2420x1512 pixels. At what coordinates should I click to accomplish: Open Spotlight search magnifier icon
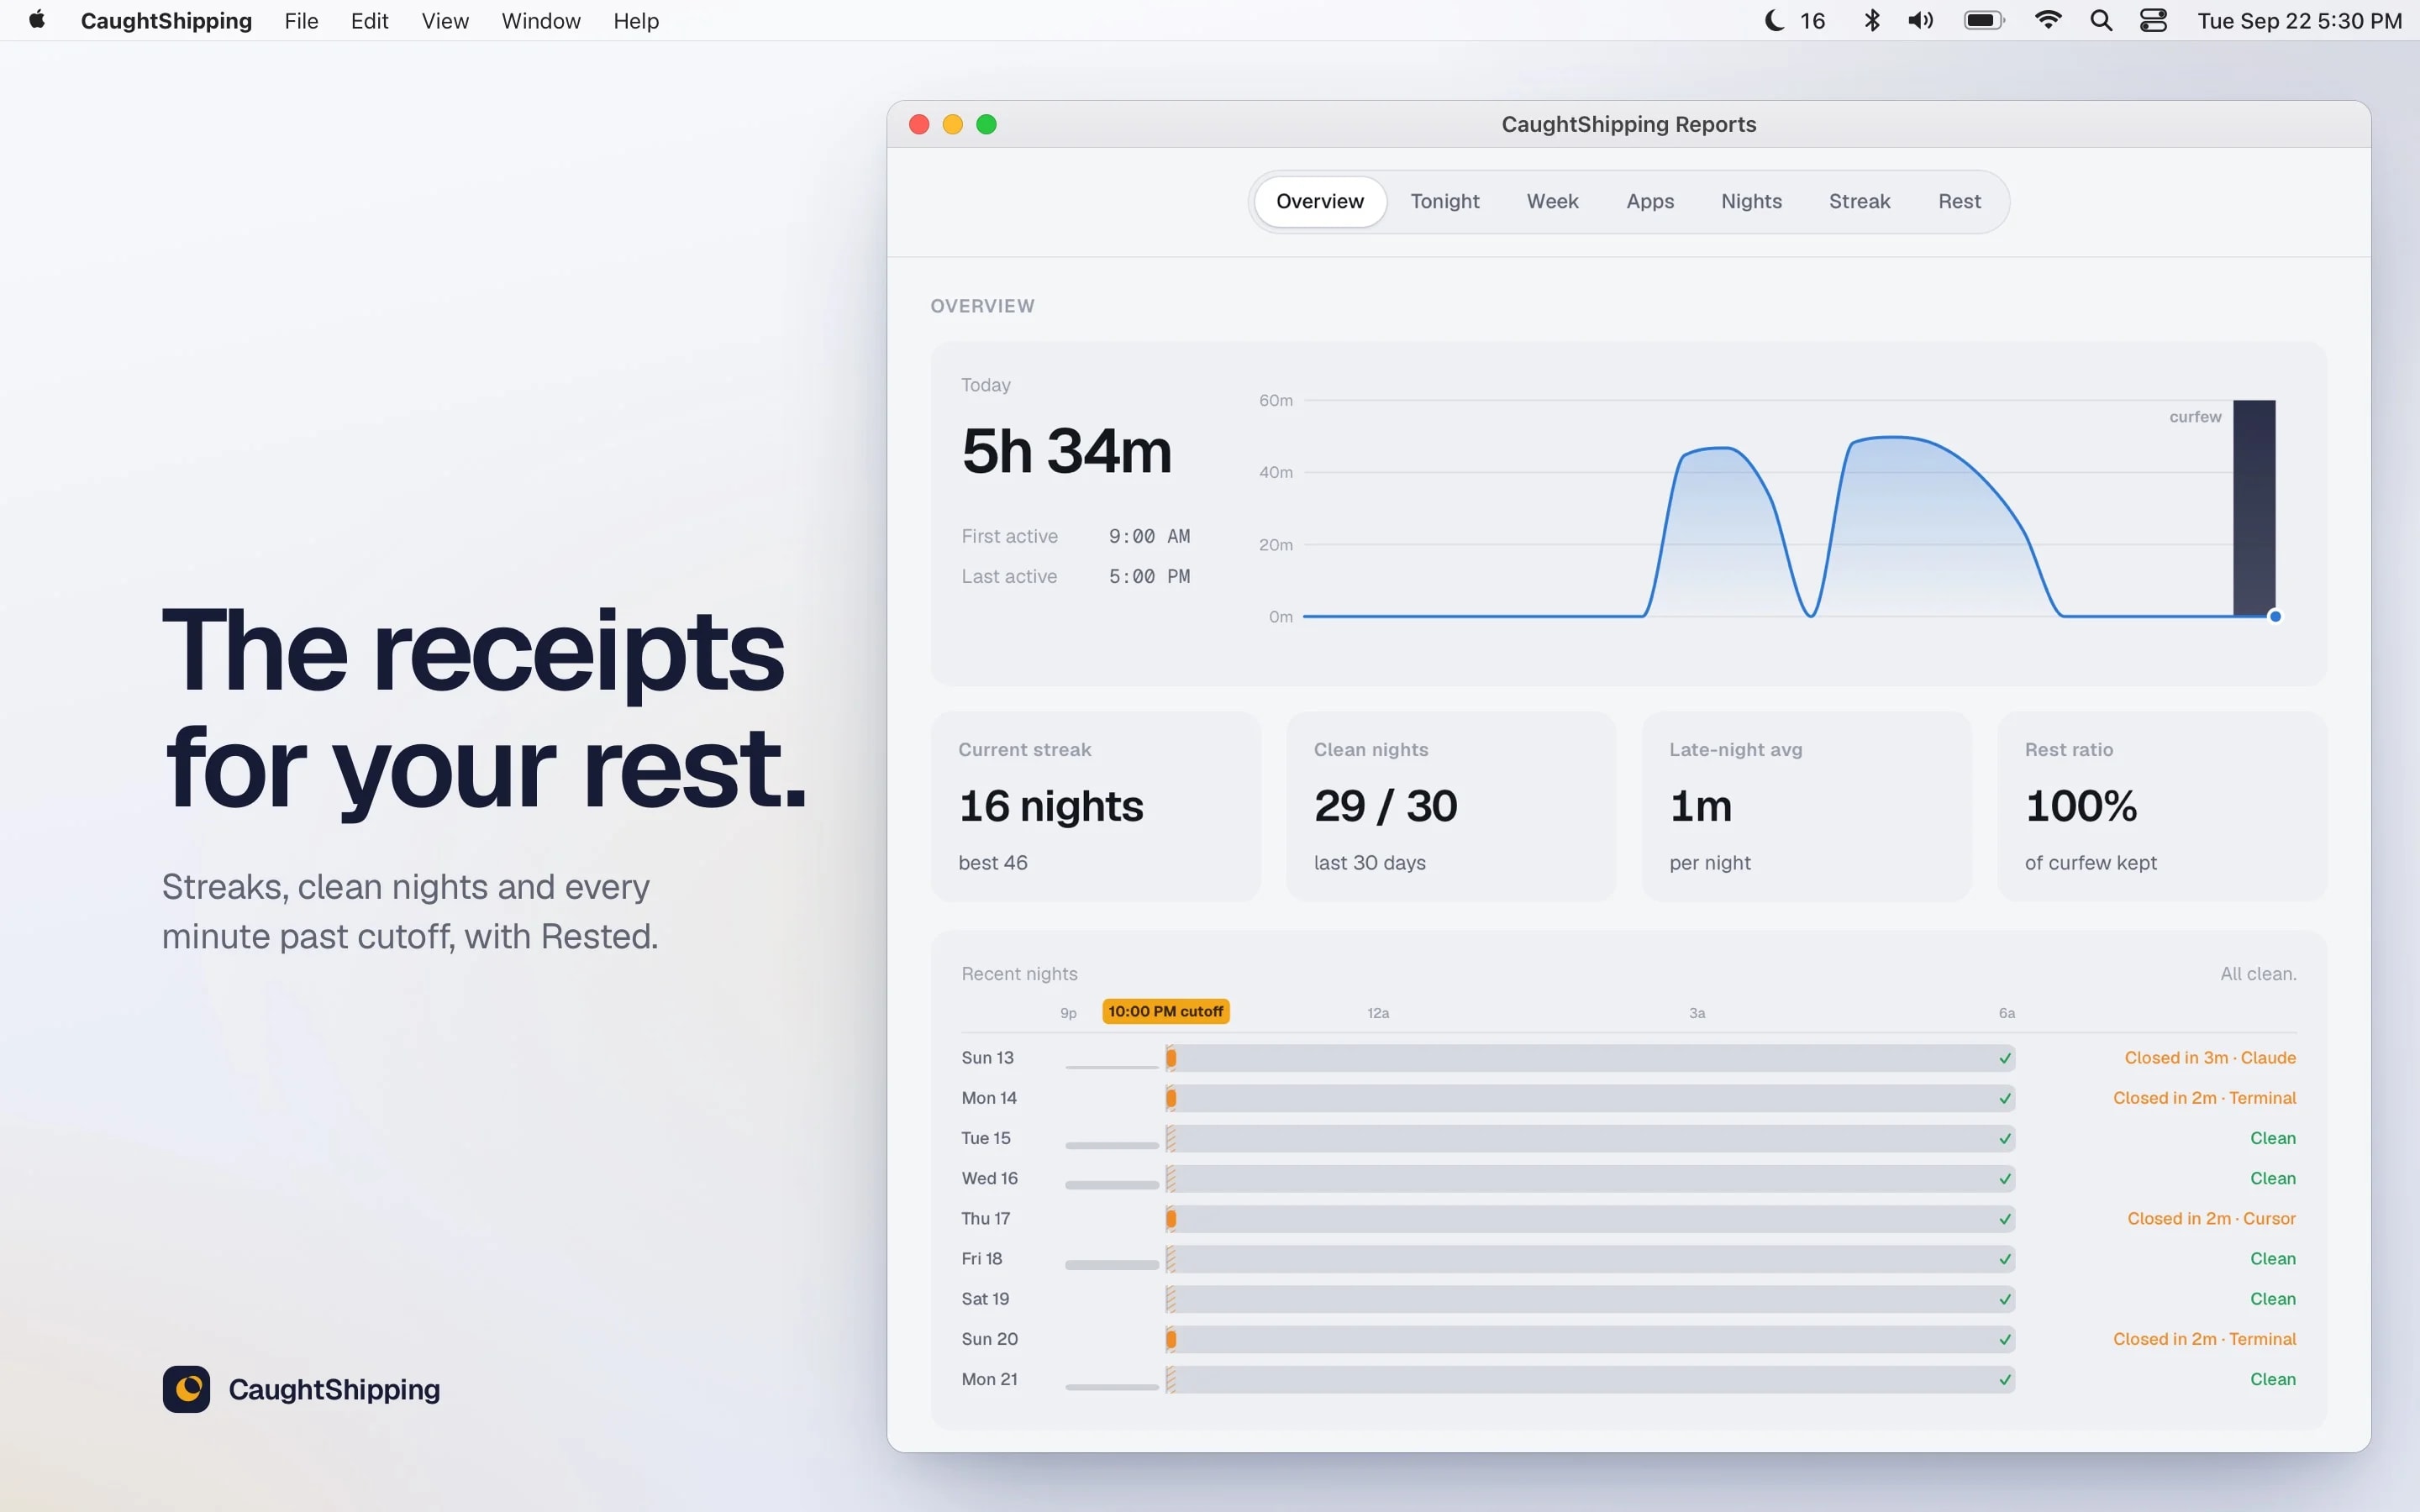click(x=2101, y=21)
